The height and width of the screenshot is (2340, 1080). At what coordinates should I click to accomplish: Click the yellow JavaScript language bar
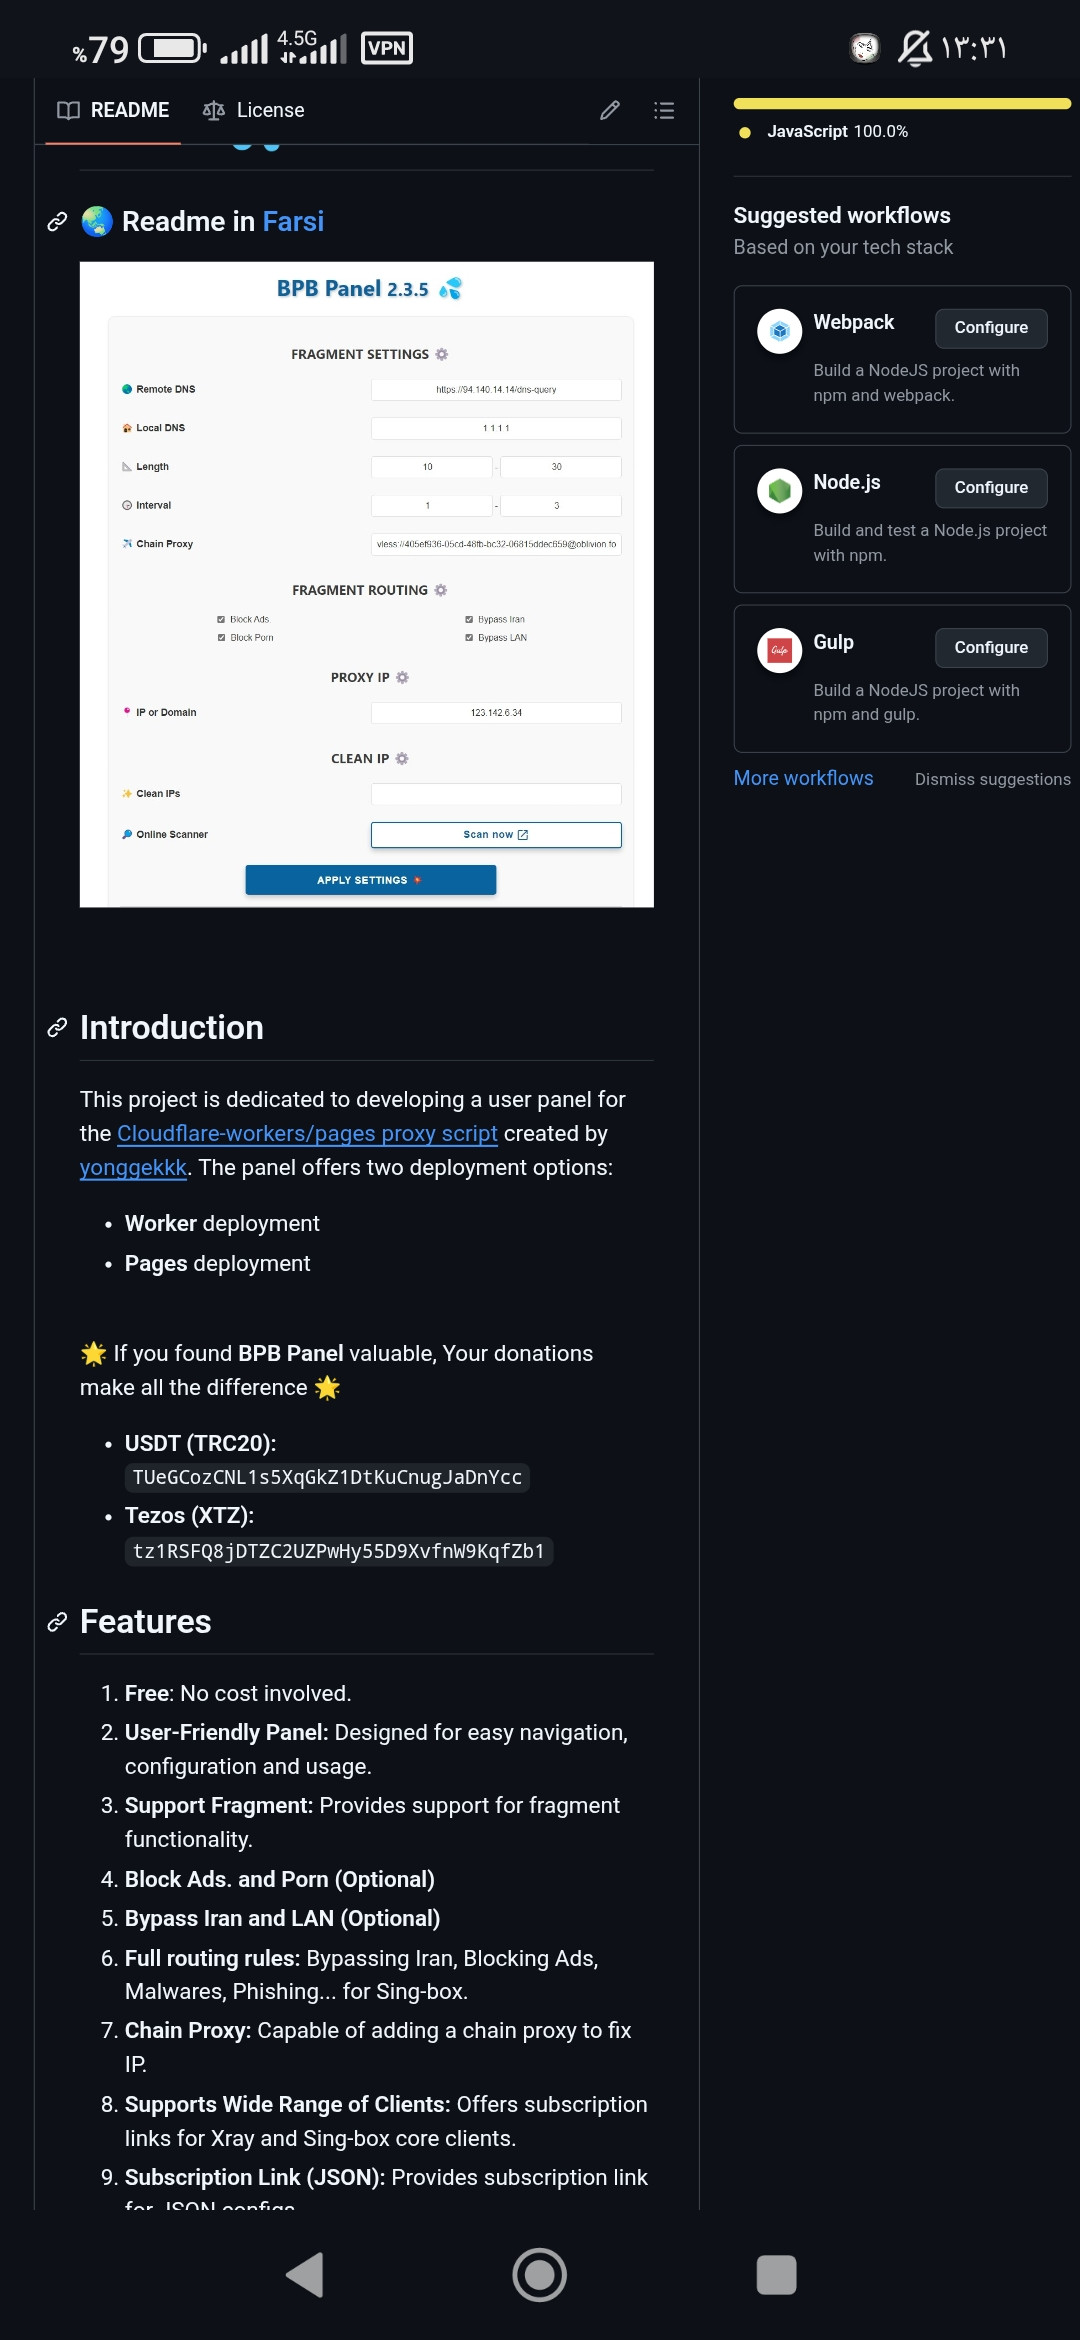click(x=902, y=103)
